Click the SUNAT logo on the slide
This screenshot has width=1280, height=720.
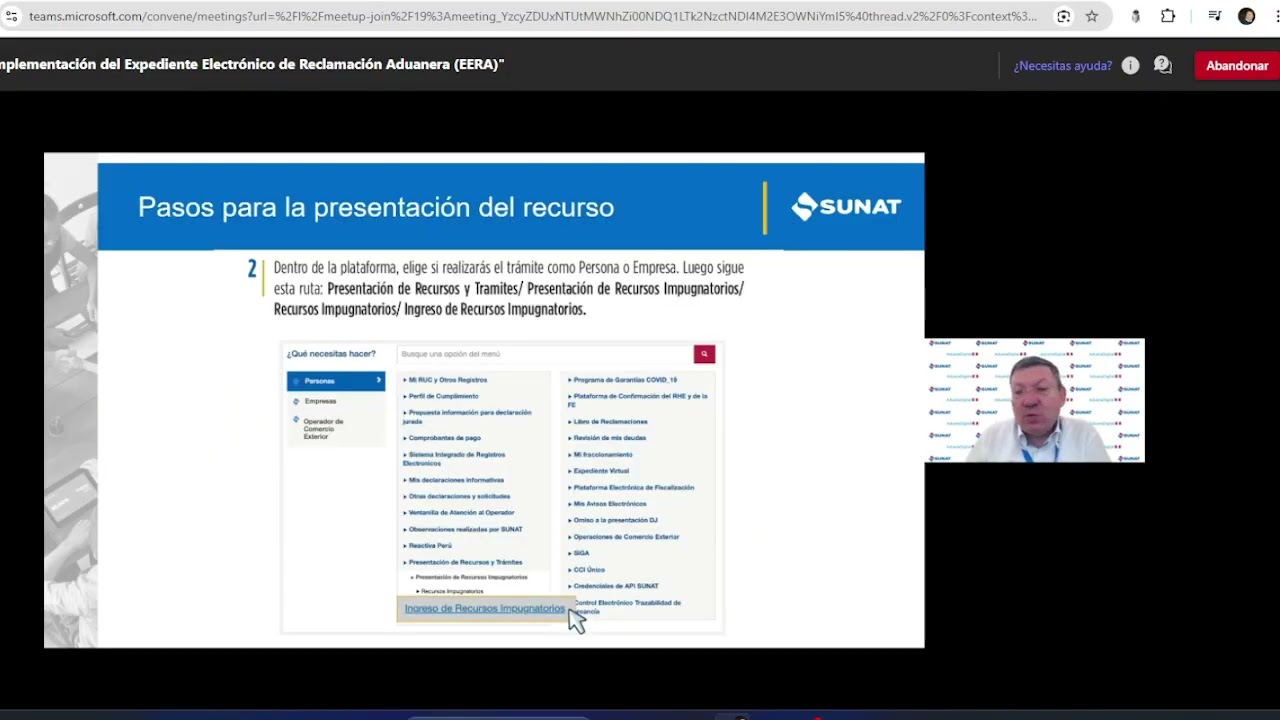pyautogui.click(x=846, y=207)
